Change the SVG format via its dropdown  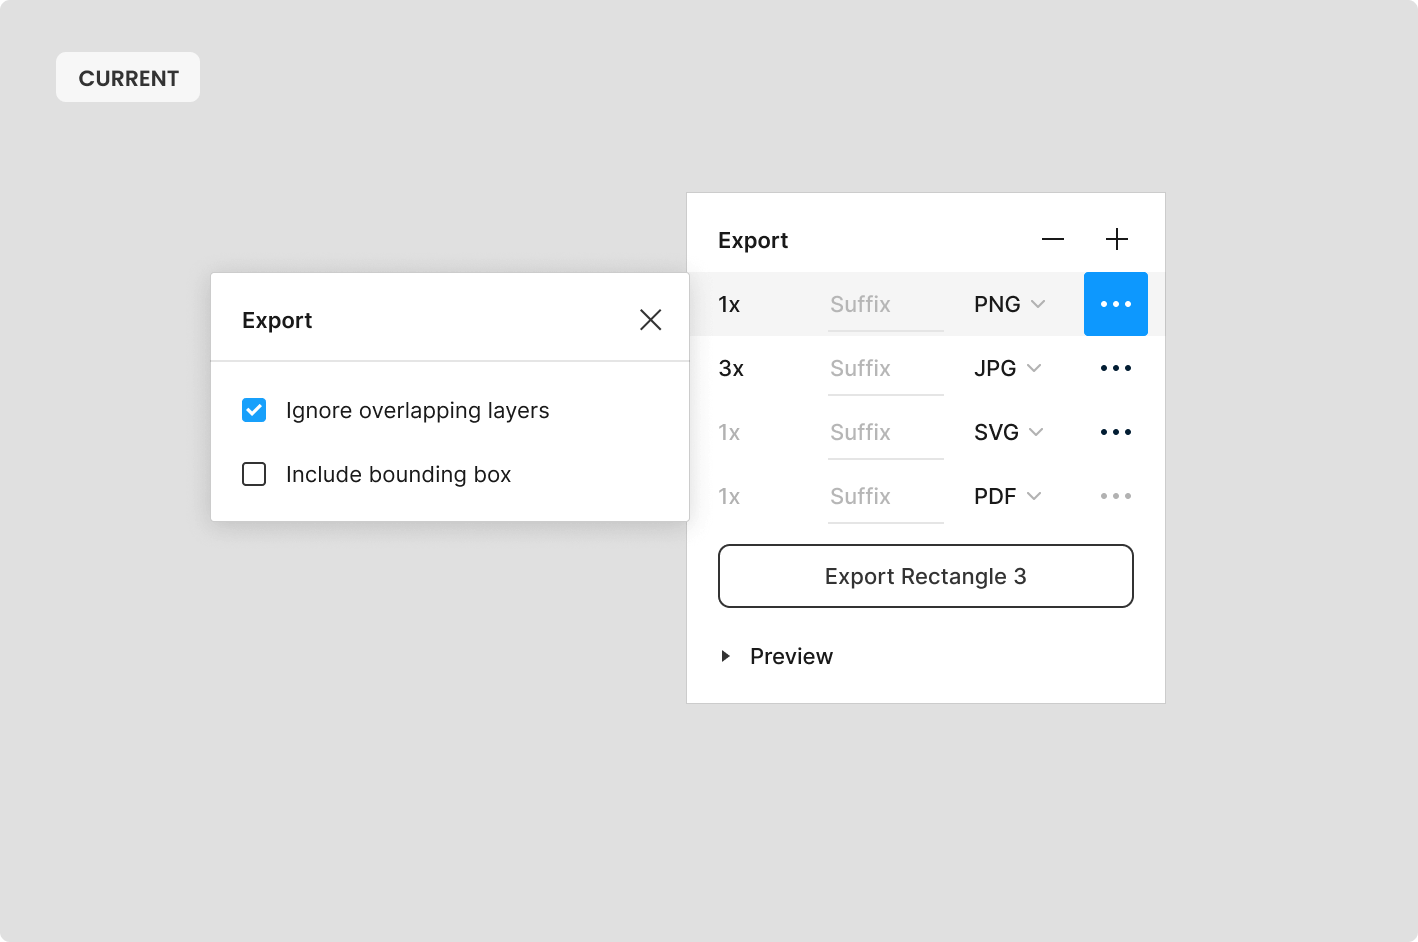pos(1009,432)
